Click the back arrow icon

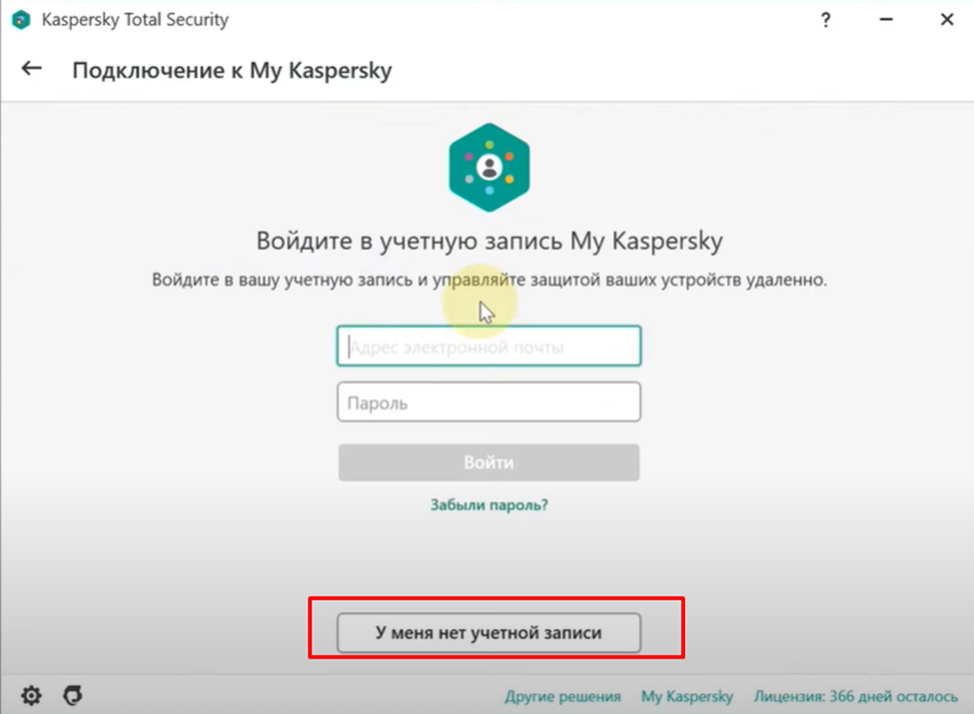pos(32,69)
